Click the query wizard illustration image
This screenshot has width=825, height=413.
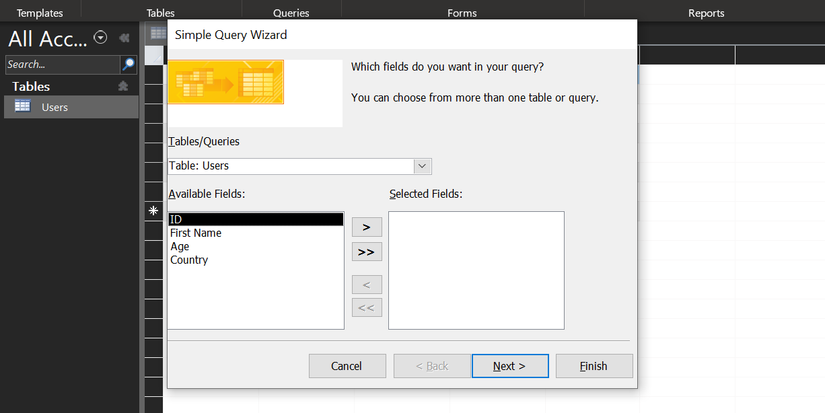click(x=226, y=82)
